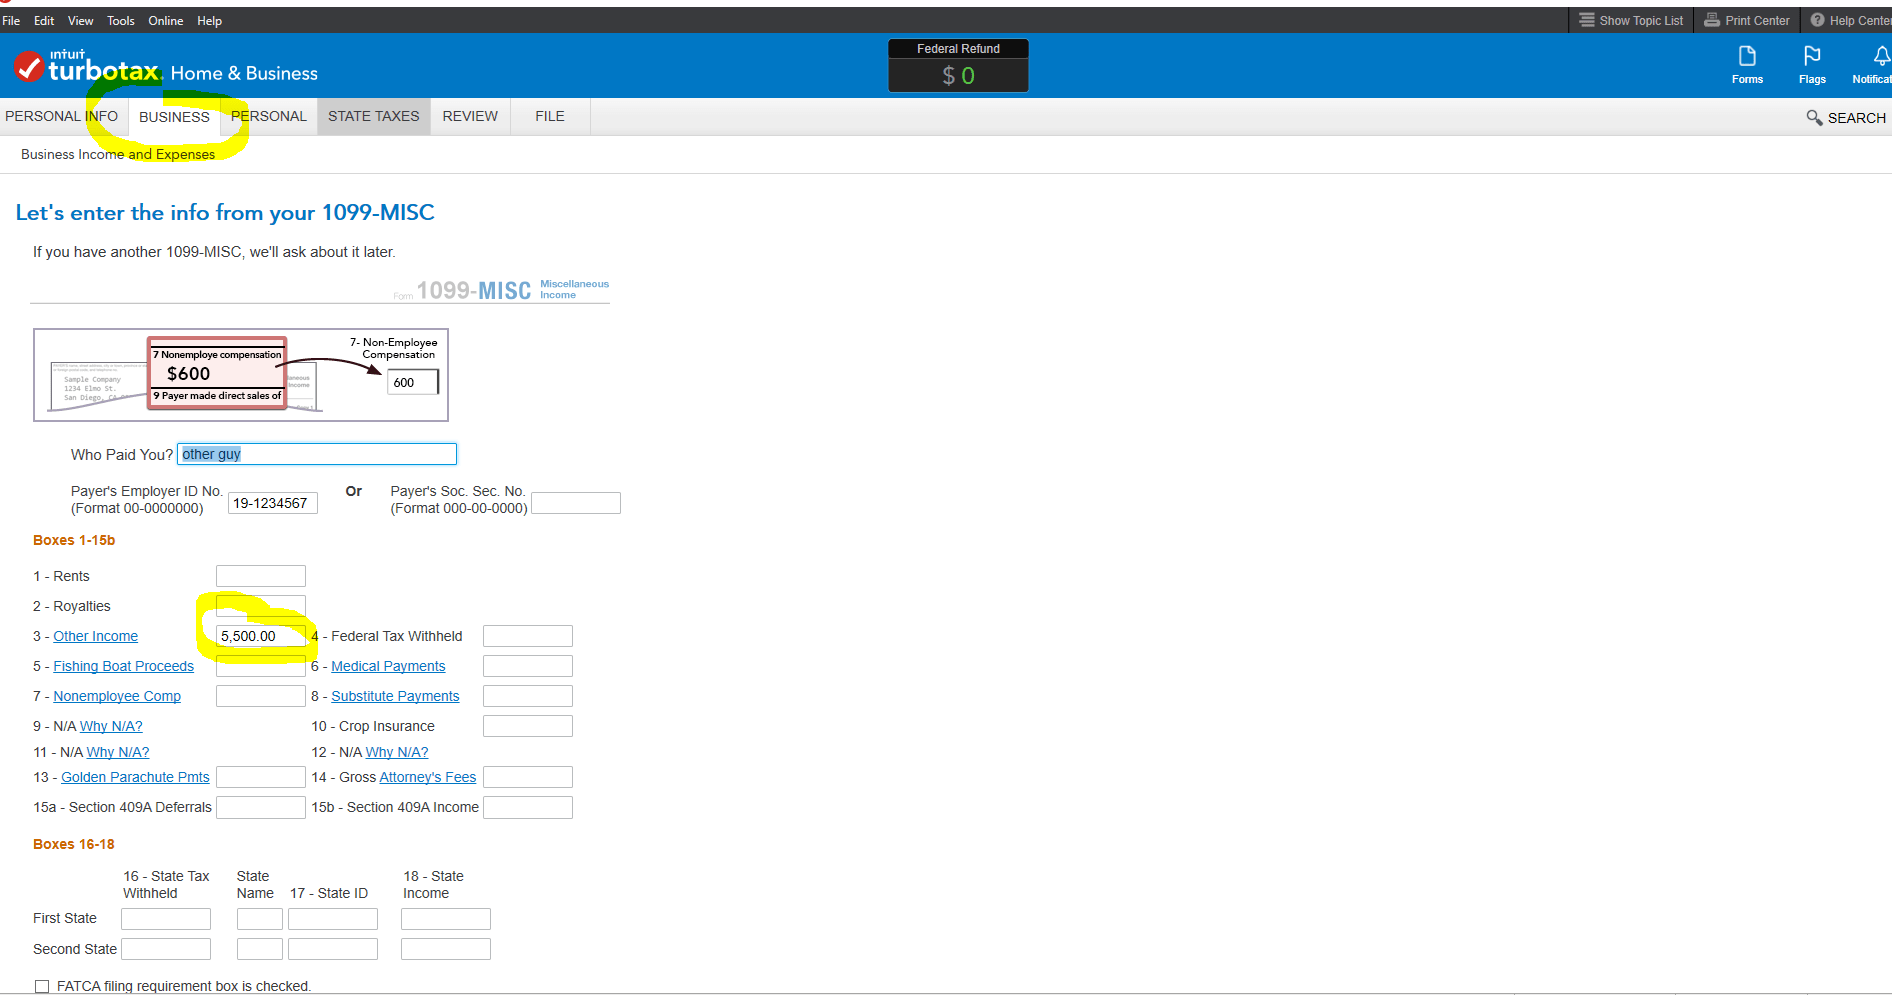Click Why N/A? link for box 12
1892x995 pixels.
[x=397, y=752]
